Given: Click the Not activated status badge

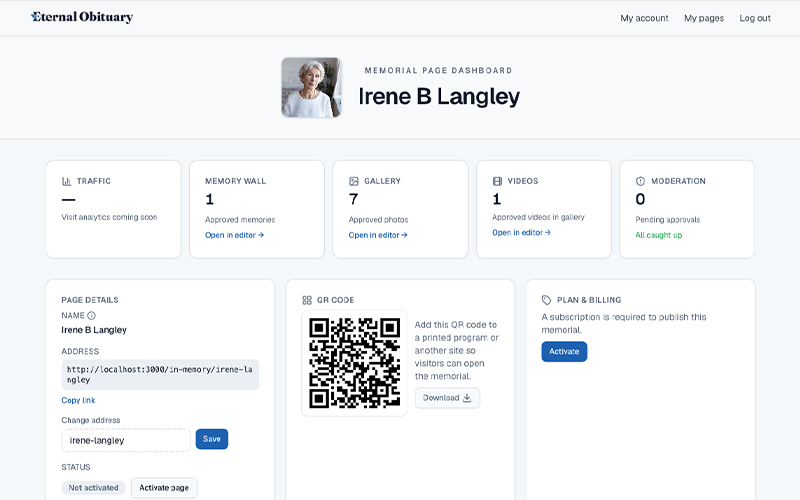Looking at the screenshot, I should pos(93,488).
